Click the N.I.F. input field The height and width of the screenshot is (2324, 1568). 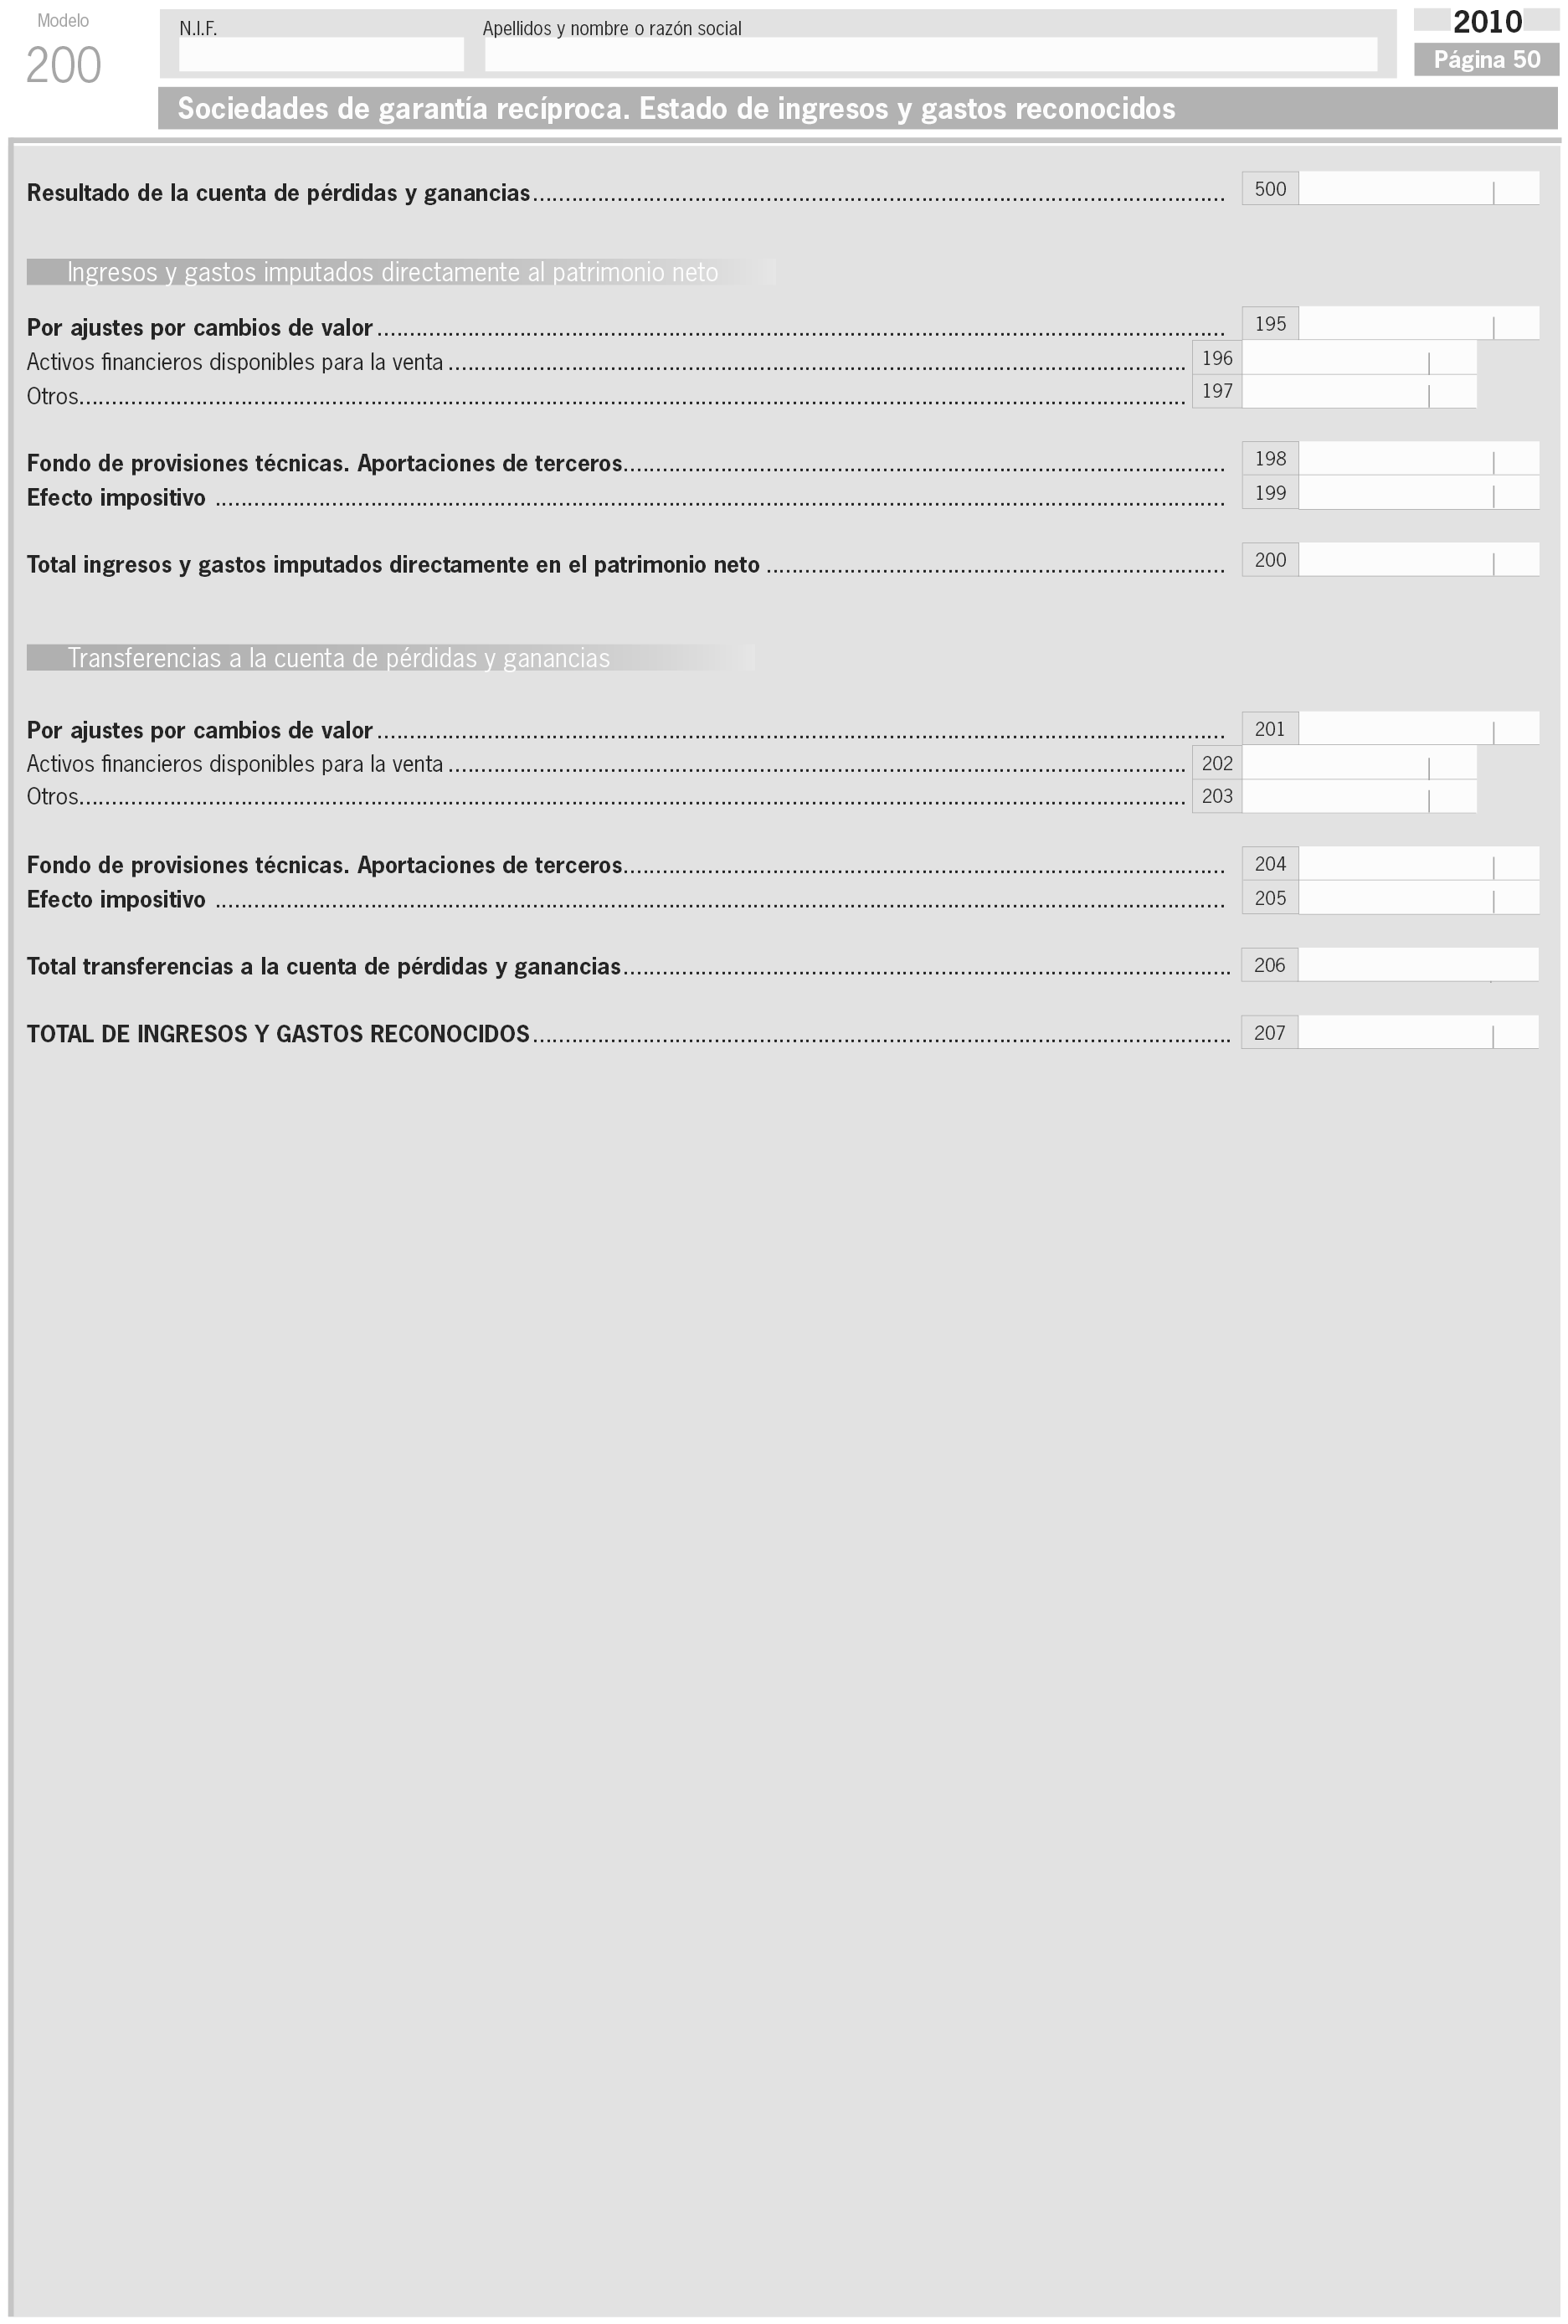[x=321, y=54]
